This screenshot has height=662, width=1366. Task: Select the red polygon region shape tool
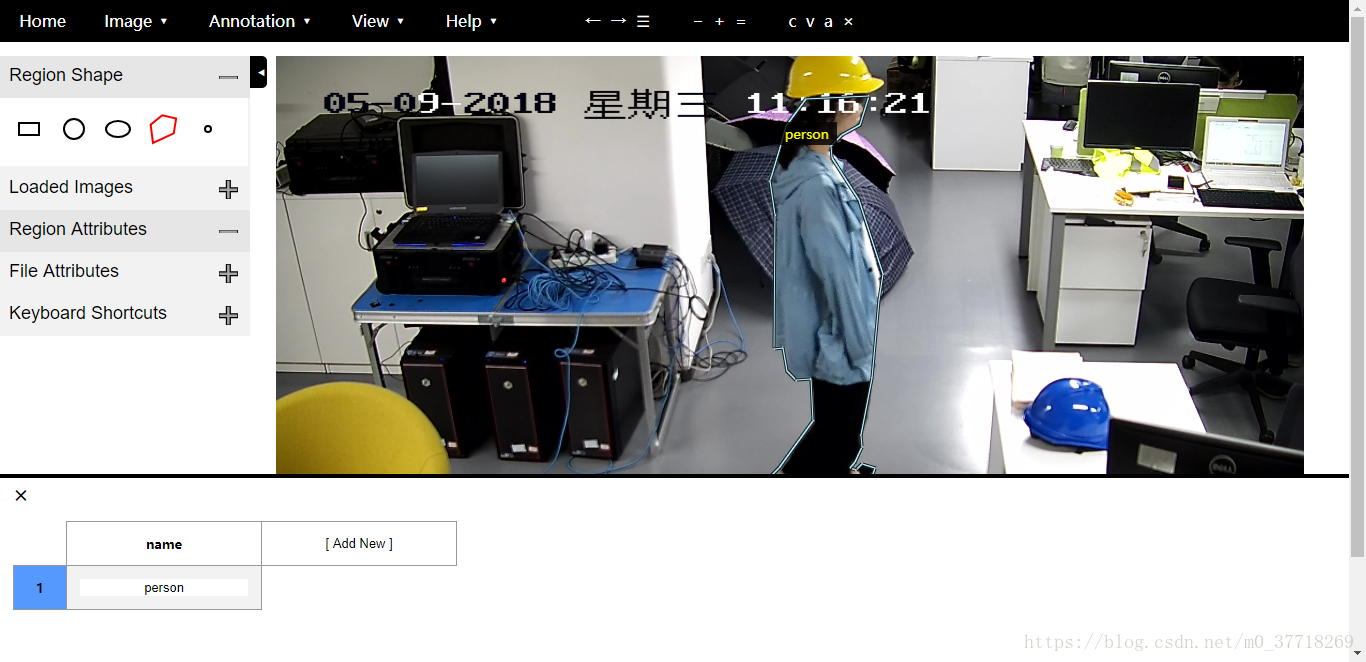pos(163,129)
